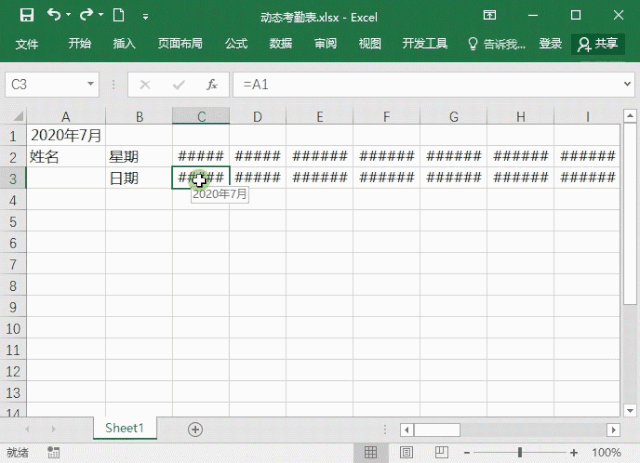
Task: Click the horizontal scrollbar thumb
Action: click(437, 430)
